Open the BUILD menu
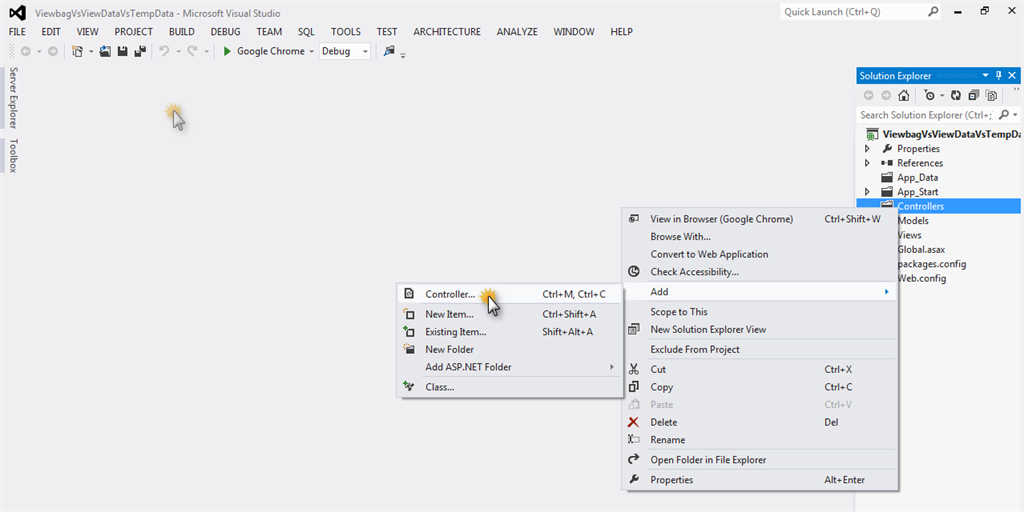The height and width of the screenshot is (512, 1024). (182, 31)
